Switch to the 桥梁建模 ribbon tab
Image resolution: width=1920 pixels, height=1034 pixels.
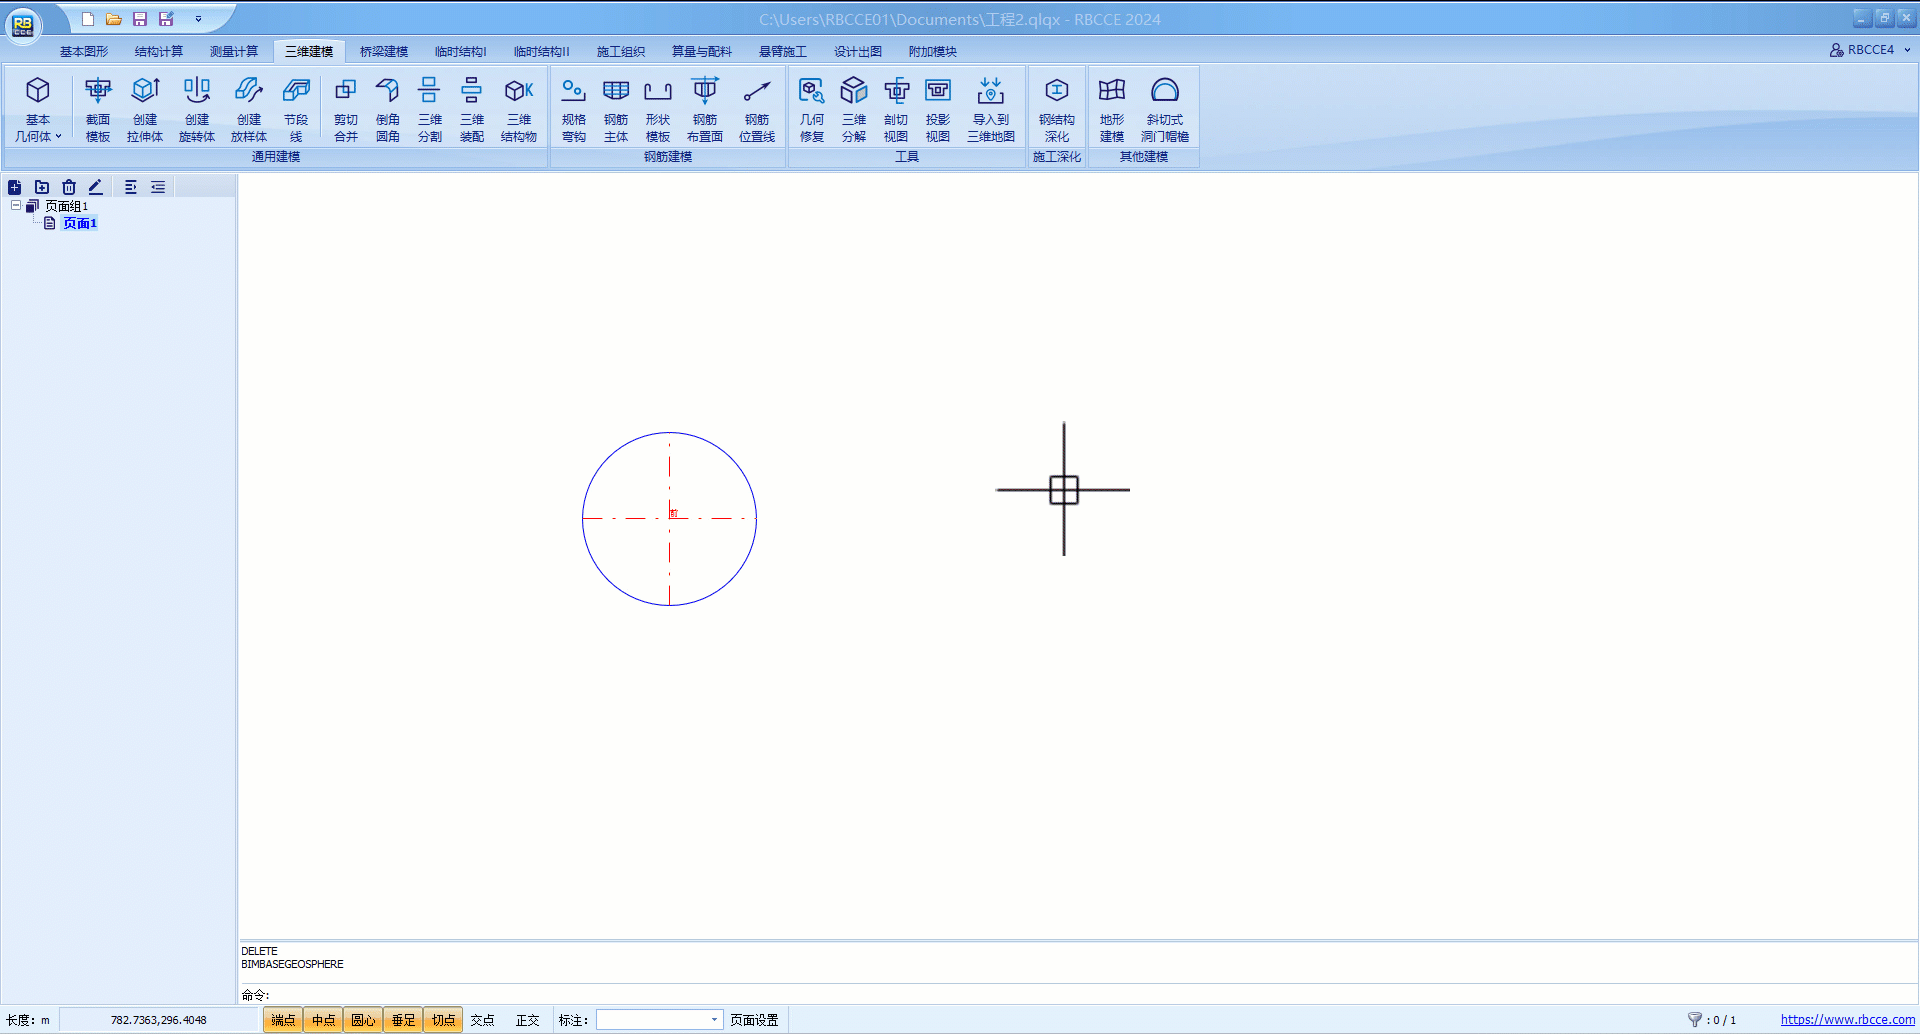(384, 51)
